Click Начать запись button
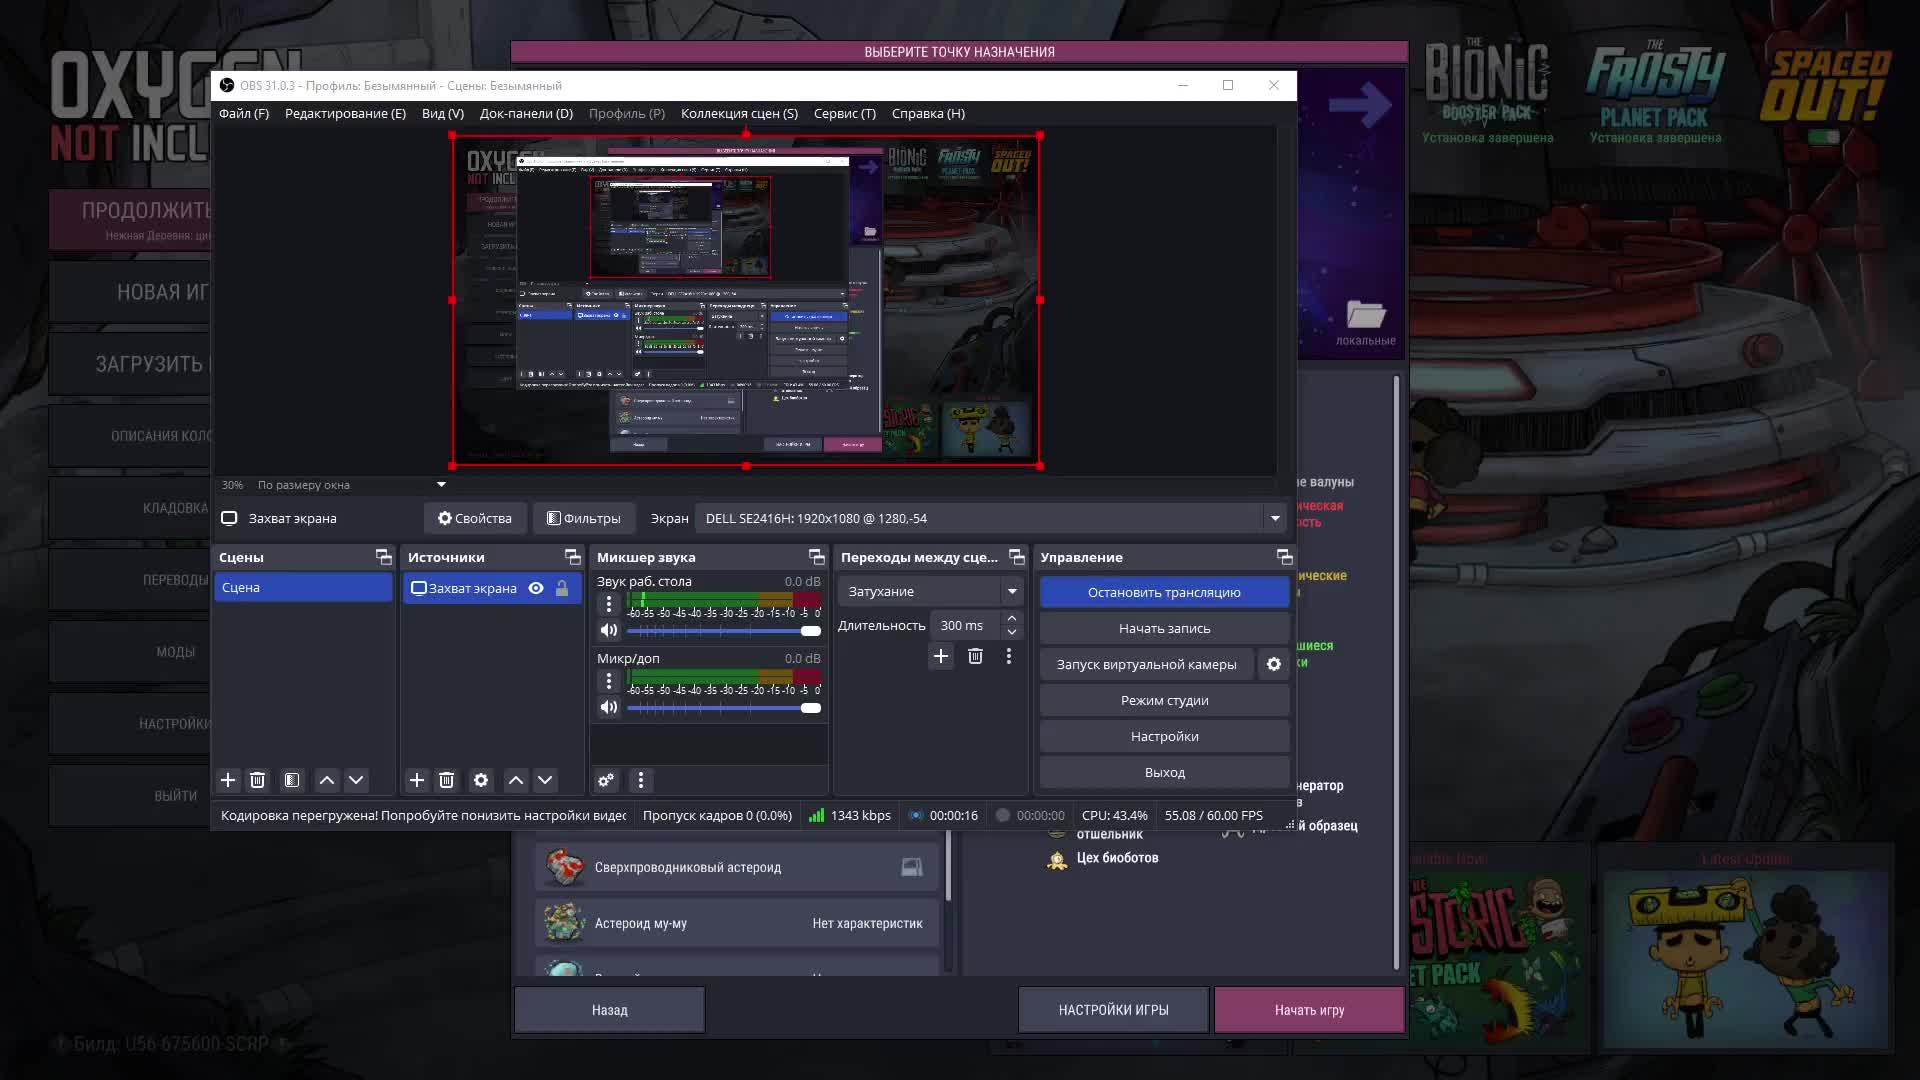This screenshot has width=1920, height=1080. tap(1164, 628)
